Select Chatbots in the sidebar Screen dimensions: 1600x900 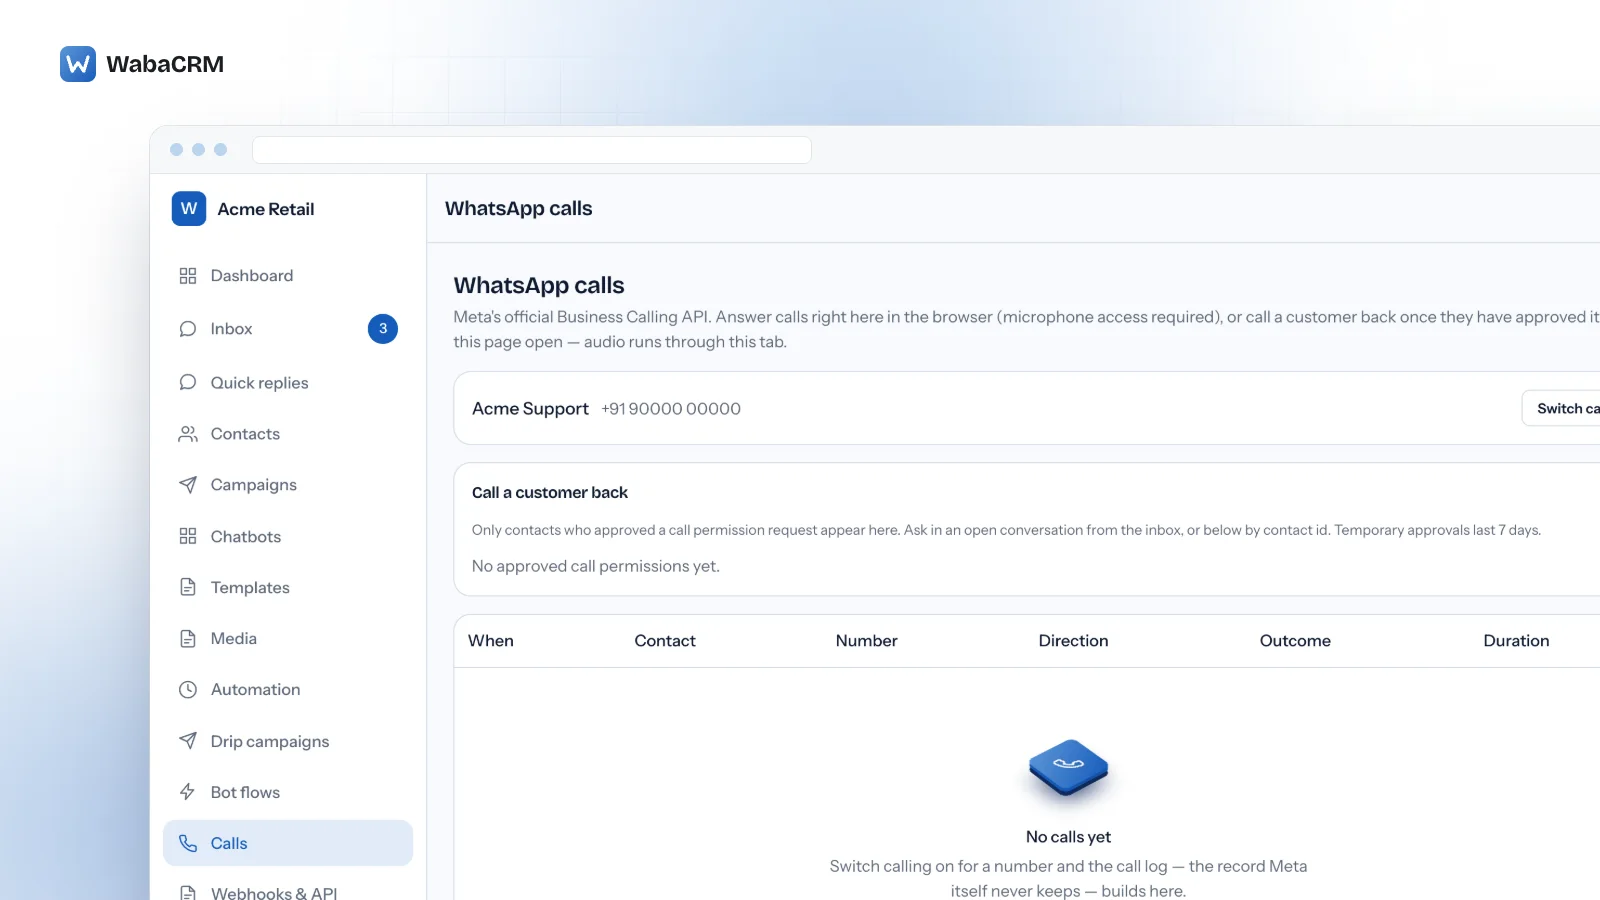tap(288, 537)
